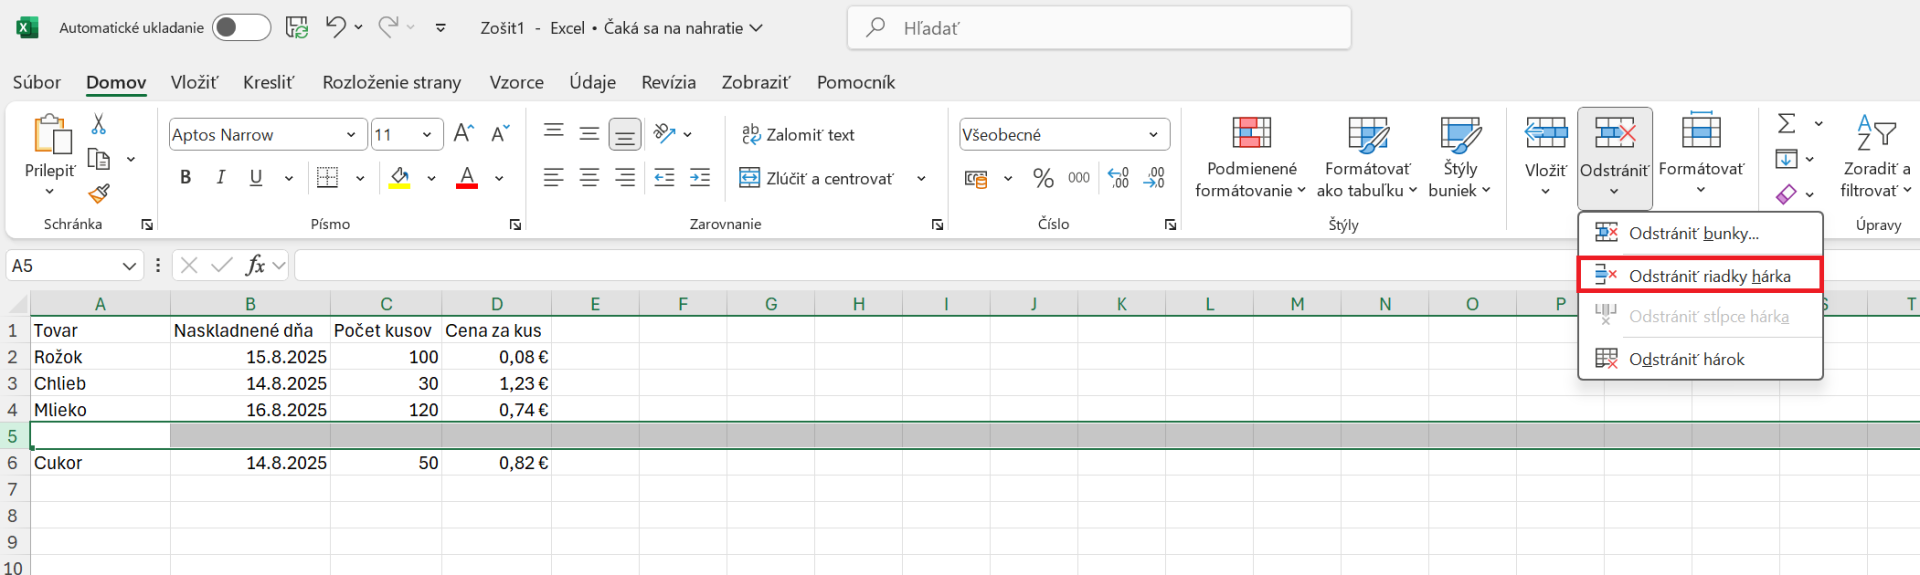The image size is (1920, 575).
Task: Apply the yellow fill color
Action: (400, 178)
